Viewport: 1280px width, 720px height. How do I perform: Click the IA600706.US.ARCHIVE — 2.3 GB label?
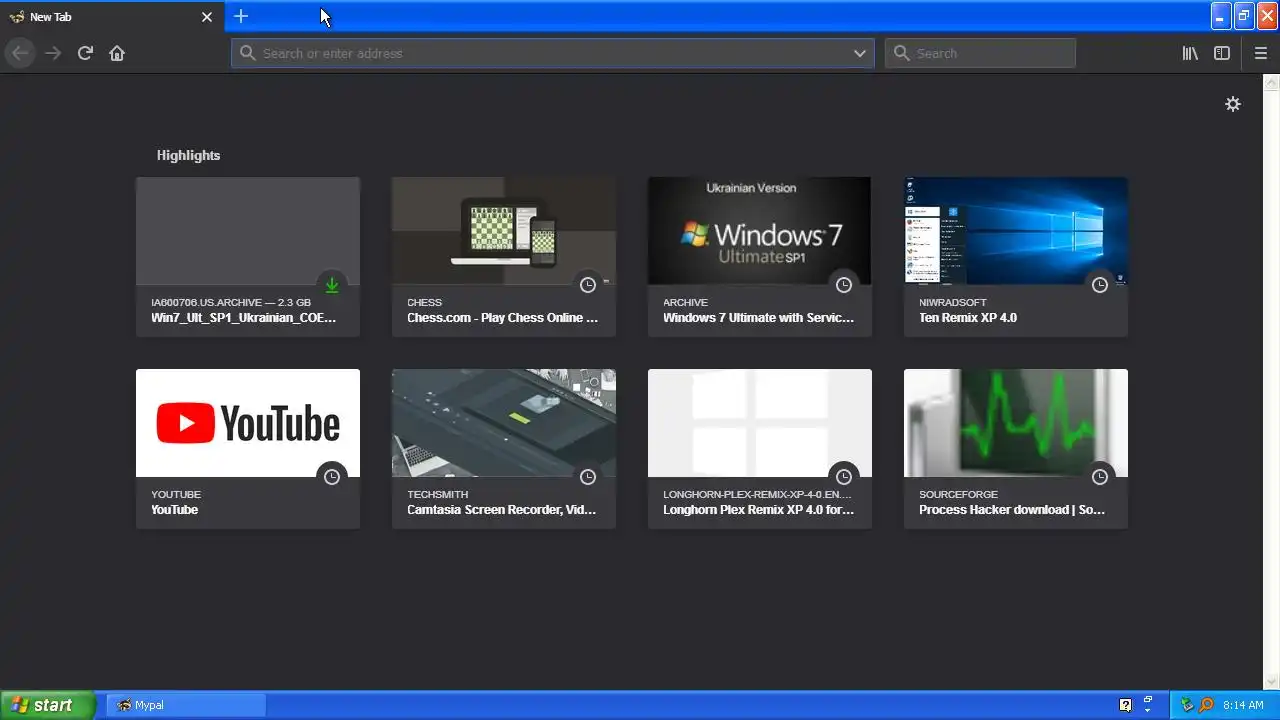[231, 302]
